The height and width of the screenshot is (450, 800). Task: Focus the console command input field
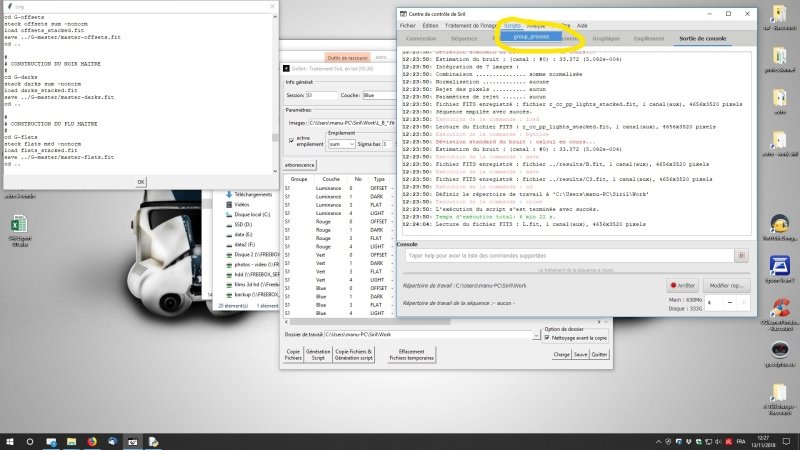(570, 256)
